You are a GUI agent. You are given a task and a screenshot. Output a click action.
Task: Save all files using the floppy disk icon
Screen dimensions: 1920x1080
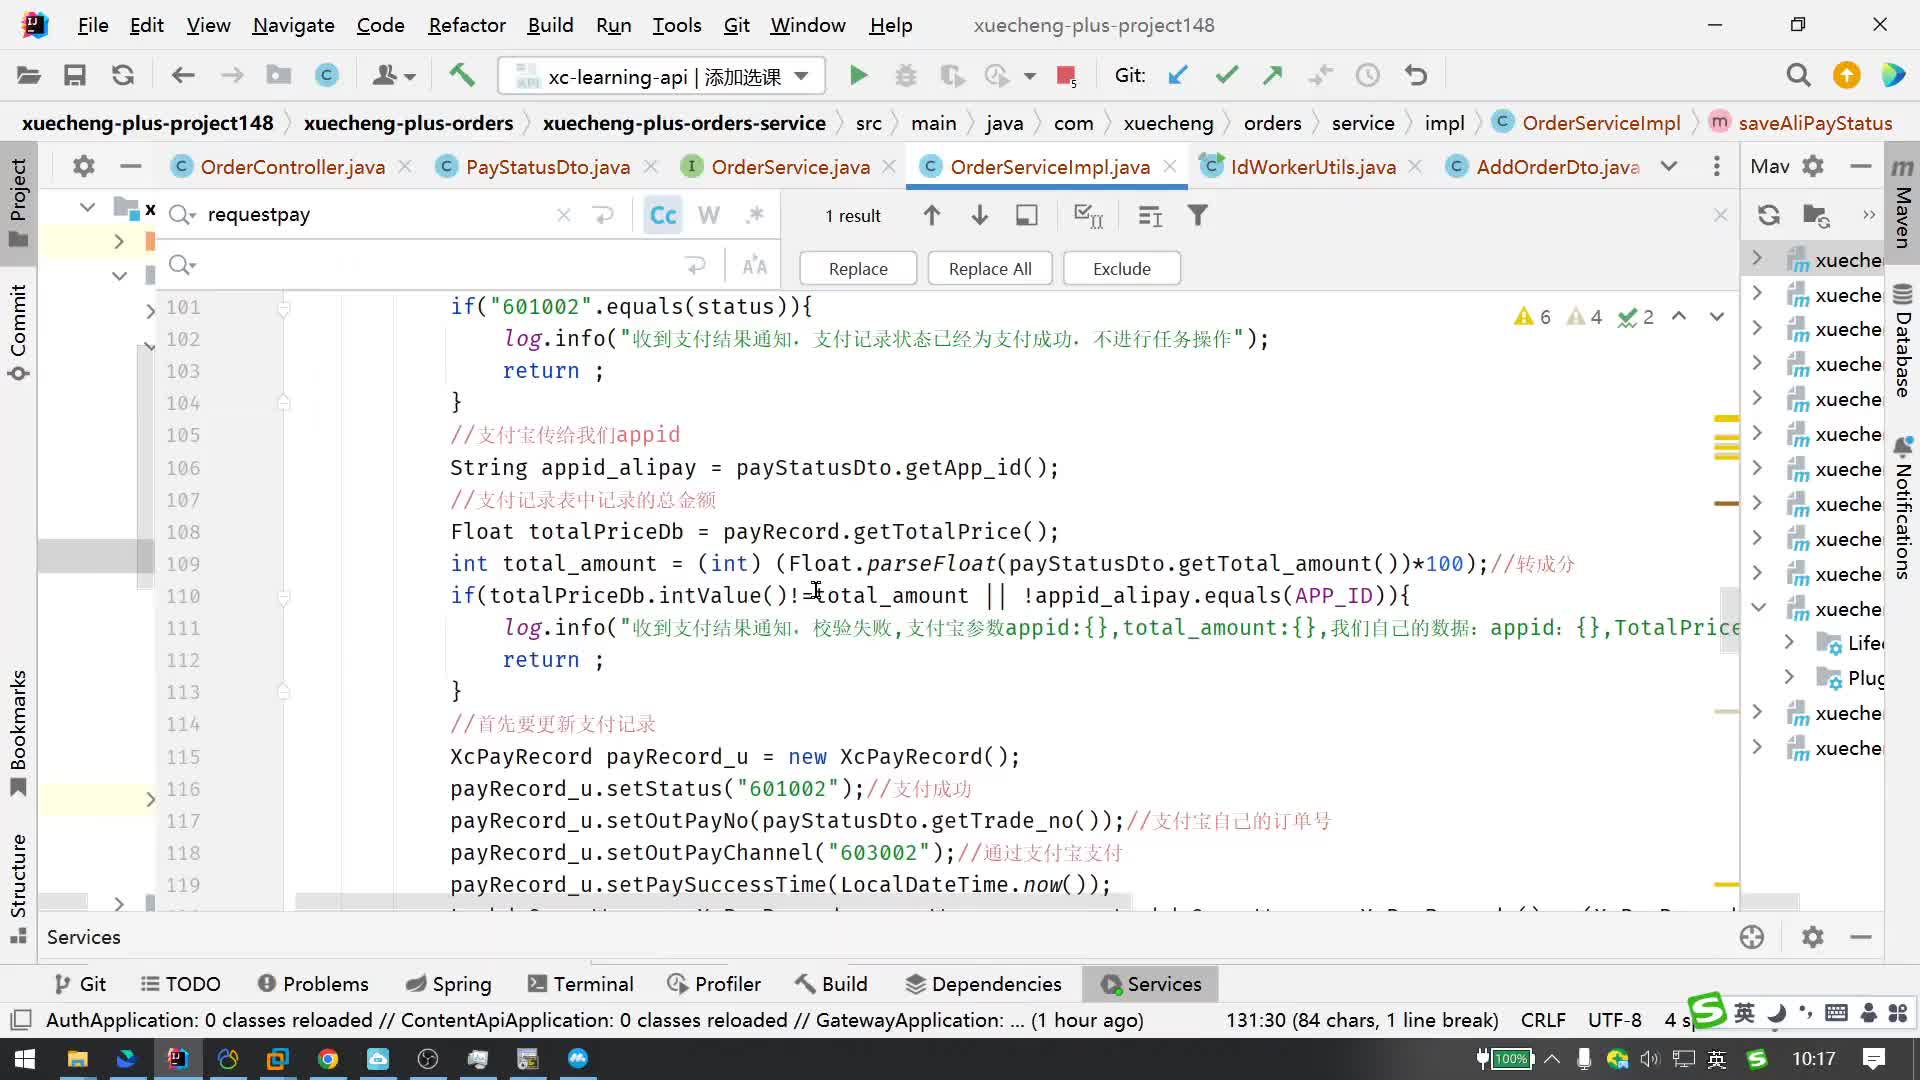[75, 75]
